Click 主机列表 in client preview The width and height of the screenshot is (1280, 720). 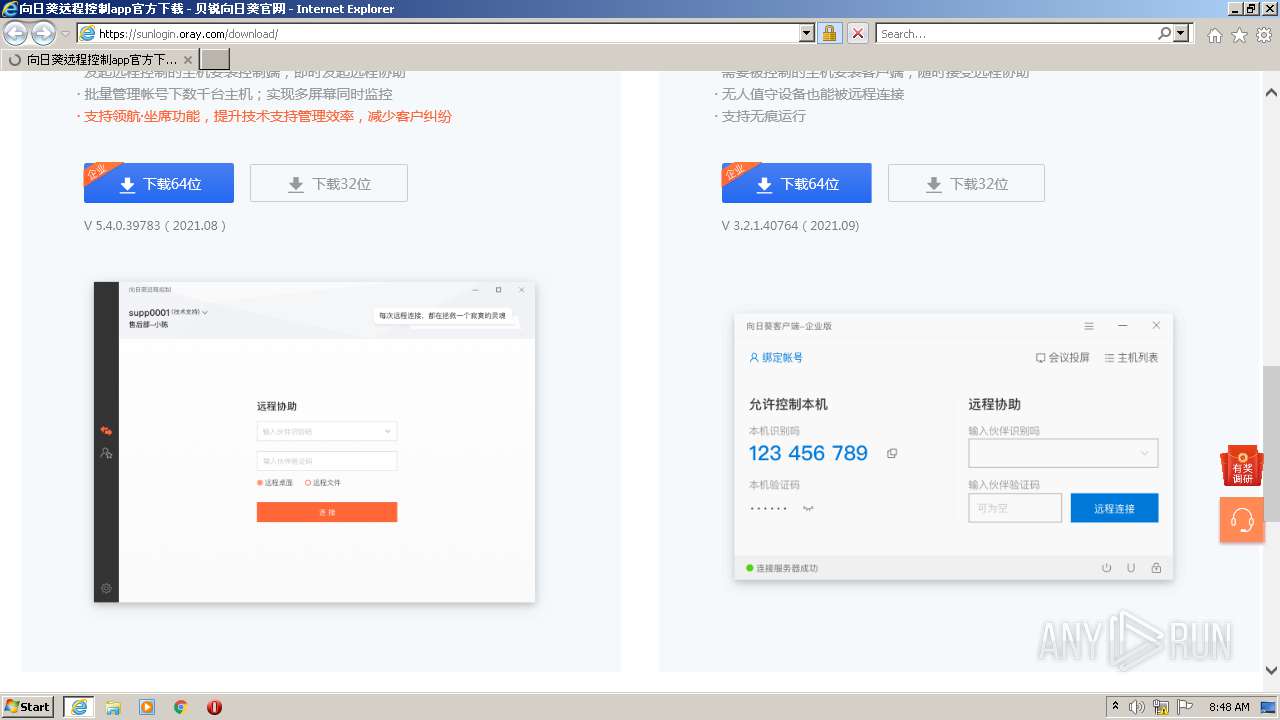(x=1131, y=358)
